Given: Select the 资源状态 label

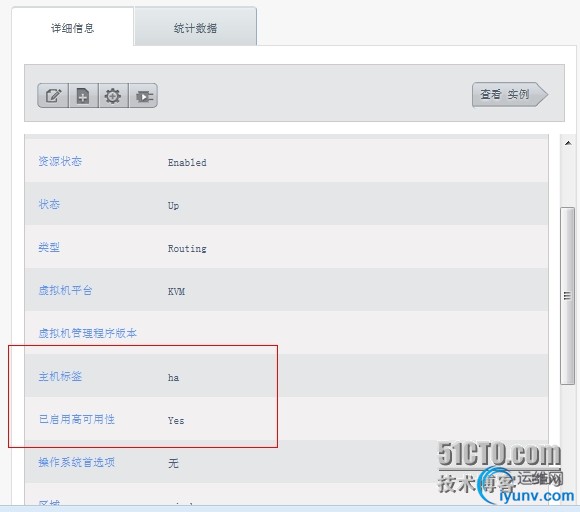Looking at the screenshot, I should [60, 161].
